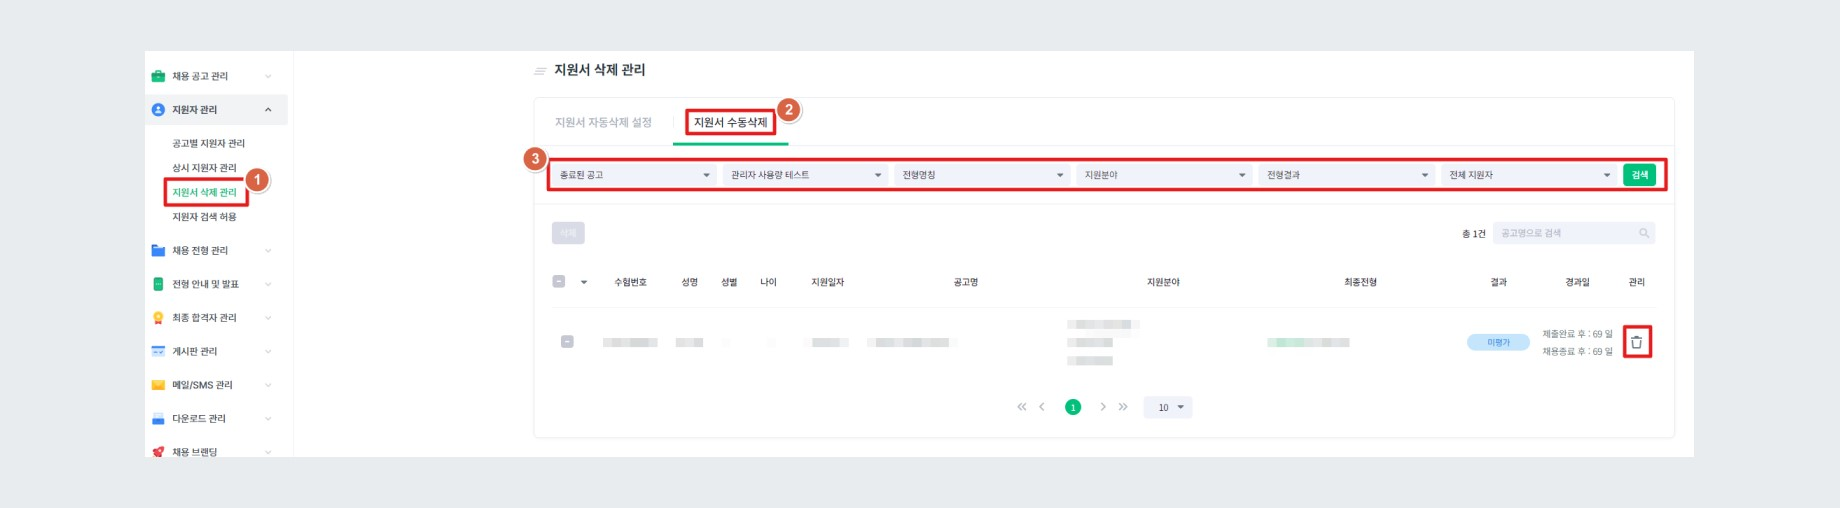Open 지원서 삭제 관리 submenu
Viewport: 1840px width, 508px height.
click(x=204, y=192)
